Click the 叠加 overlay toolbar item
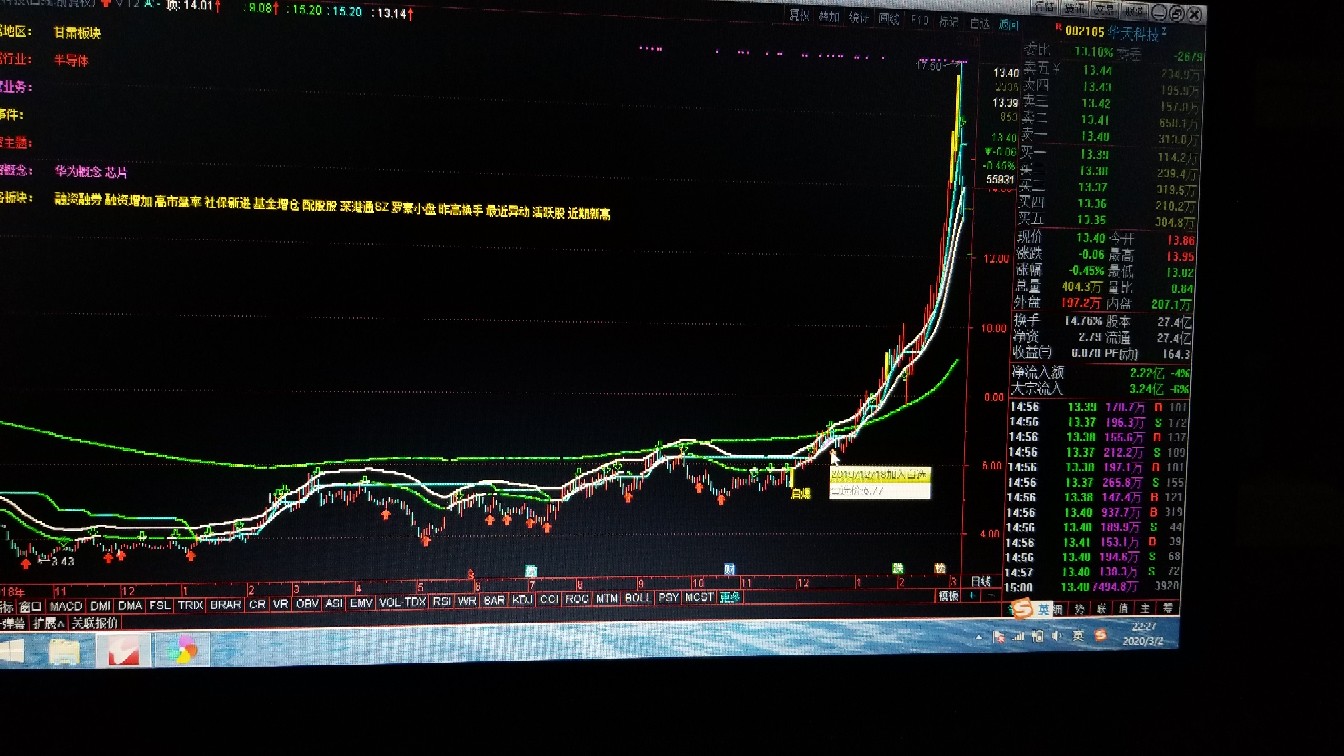The image size is (1344, 756). pos(829,16)
